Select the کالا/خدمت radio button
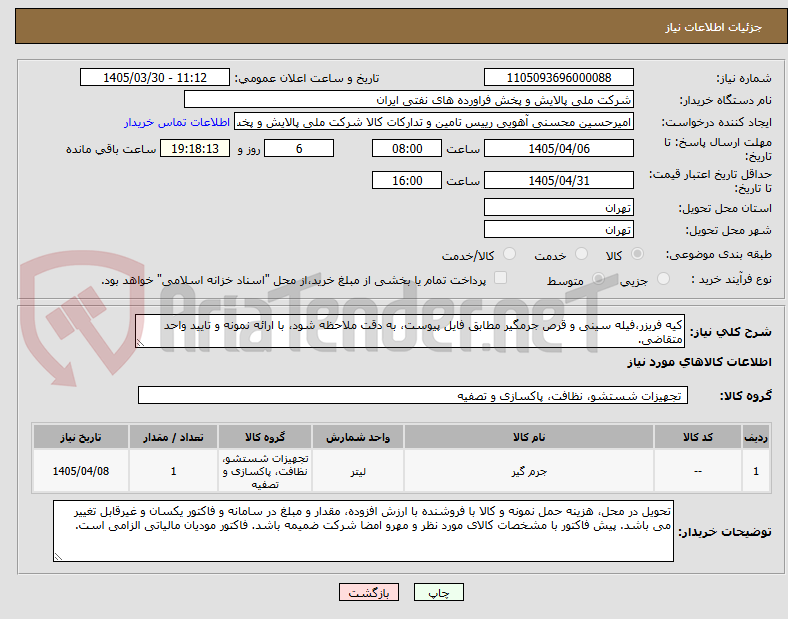 point(510,254)
